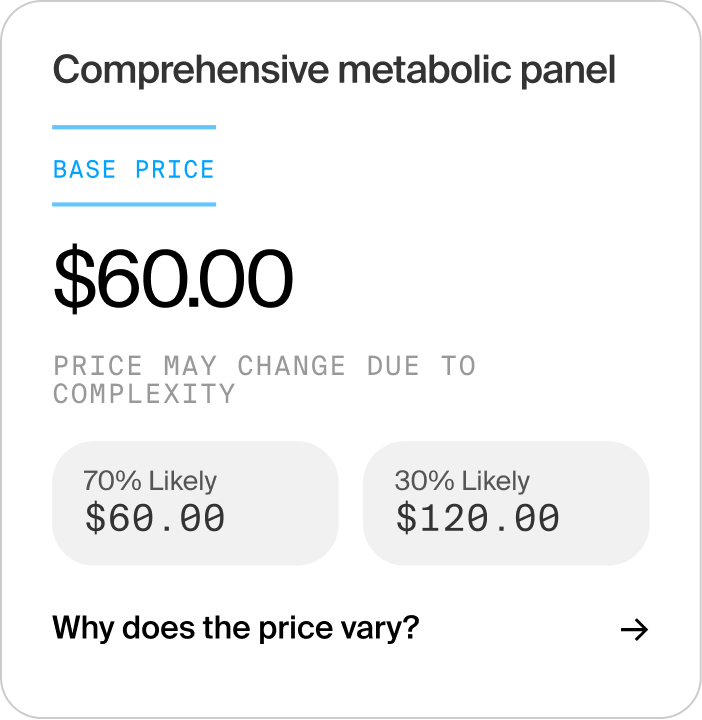Click the word PRICE in blue label
Viewport: 702px width, 720px height.
click(174, 169)
